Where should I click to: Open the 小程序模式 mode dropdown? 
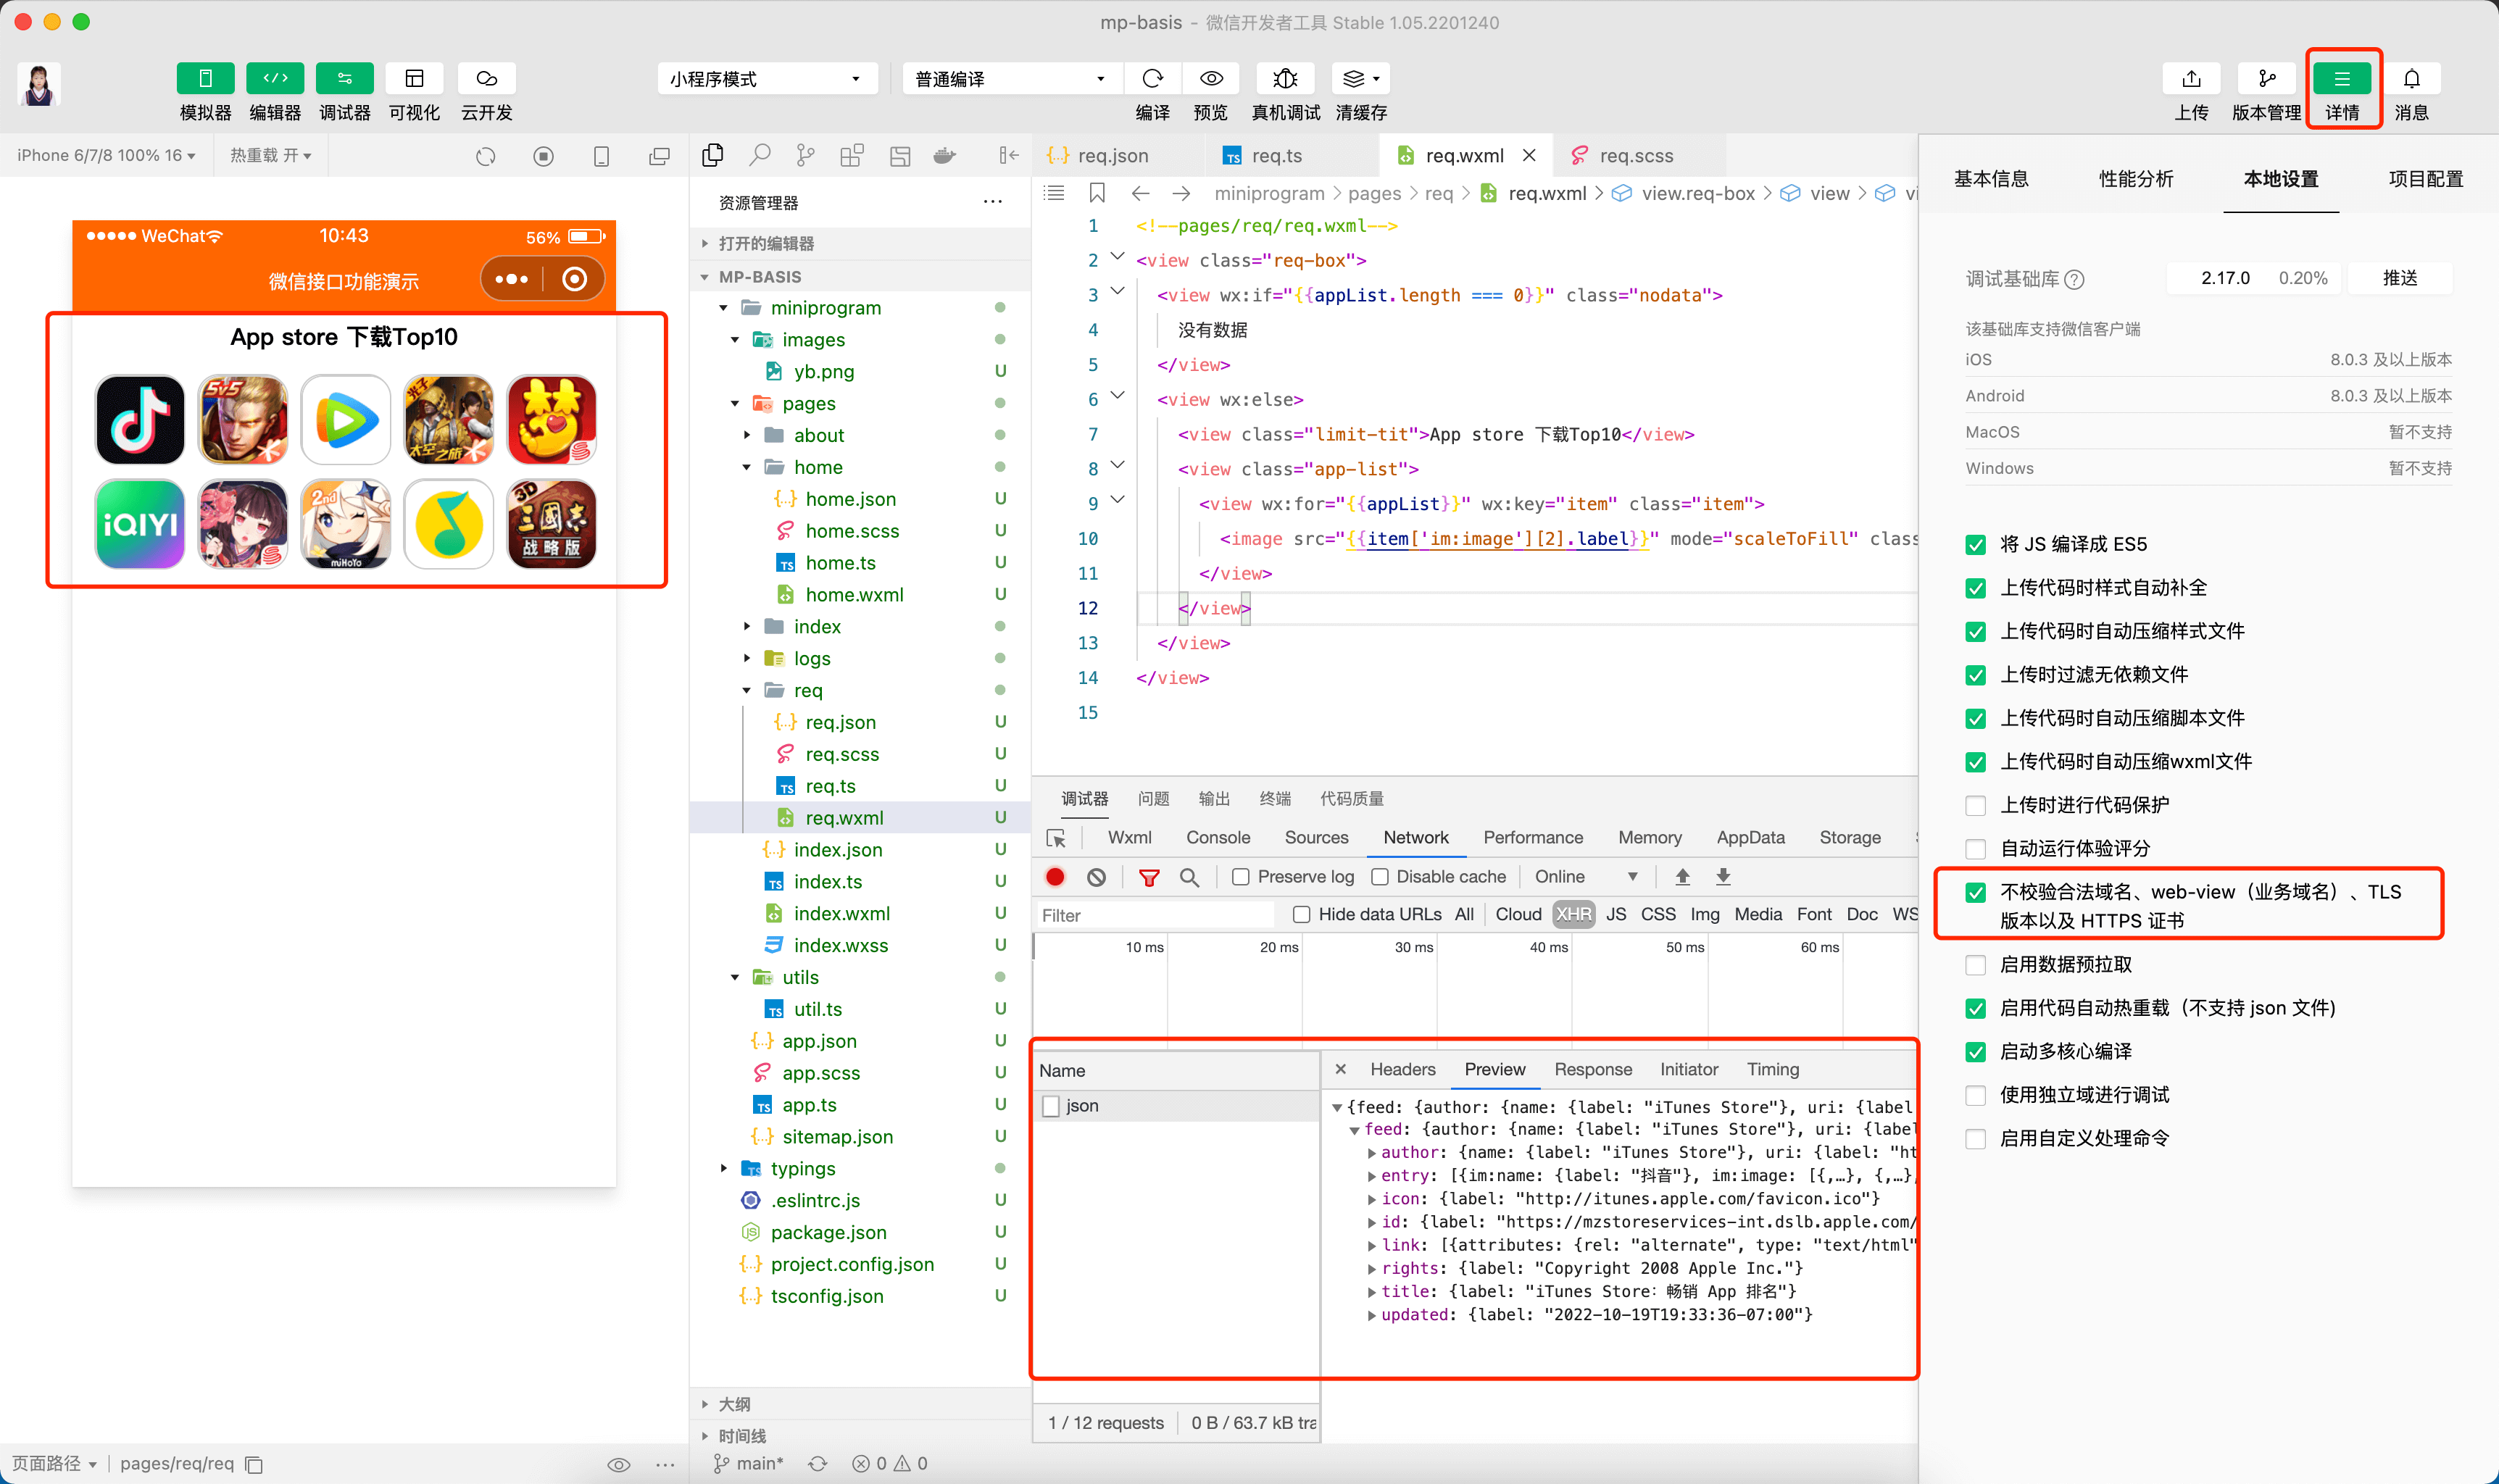(767, 79)
